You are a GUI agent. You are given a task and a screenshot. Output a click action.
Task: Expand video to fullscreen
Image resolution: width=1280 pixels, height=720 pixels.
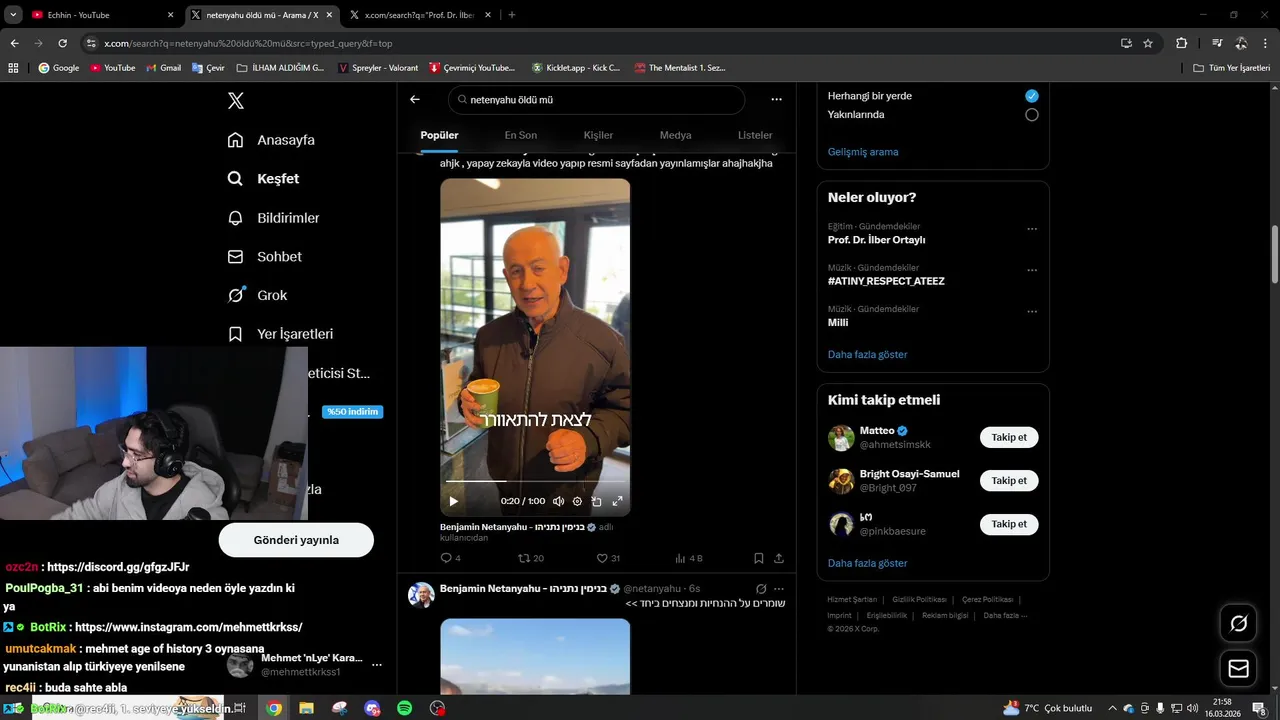(x=617, y=501)
